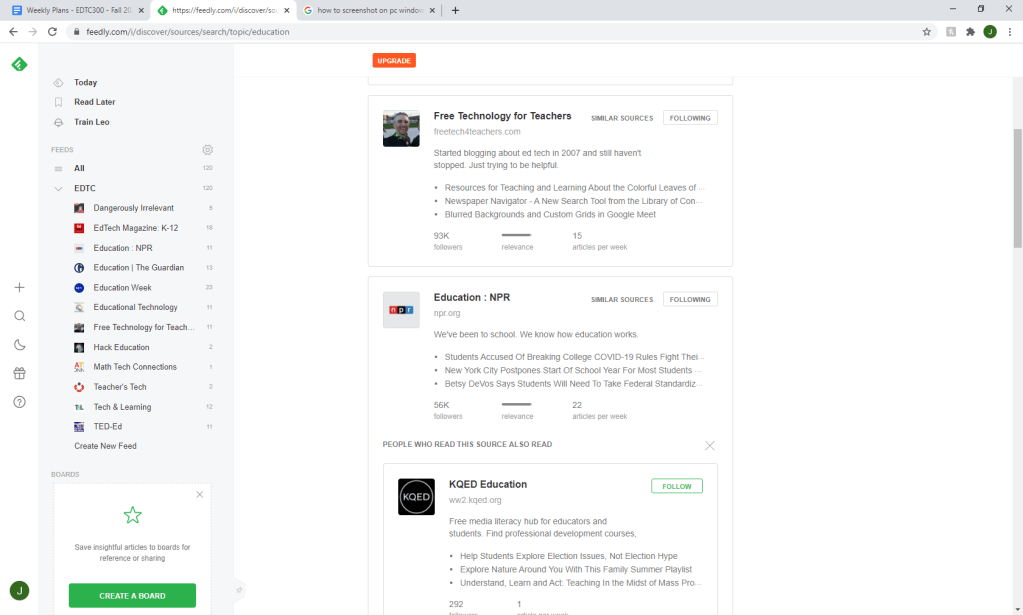1023x615 pixels.
Task: Click the browser address bar
Action: pyautogui.click(x=500, y=32)
